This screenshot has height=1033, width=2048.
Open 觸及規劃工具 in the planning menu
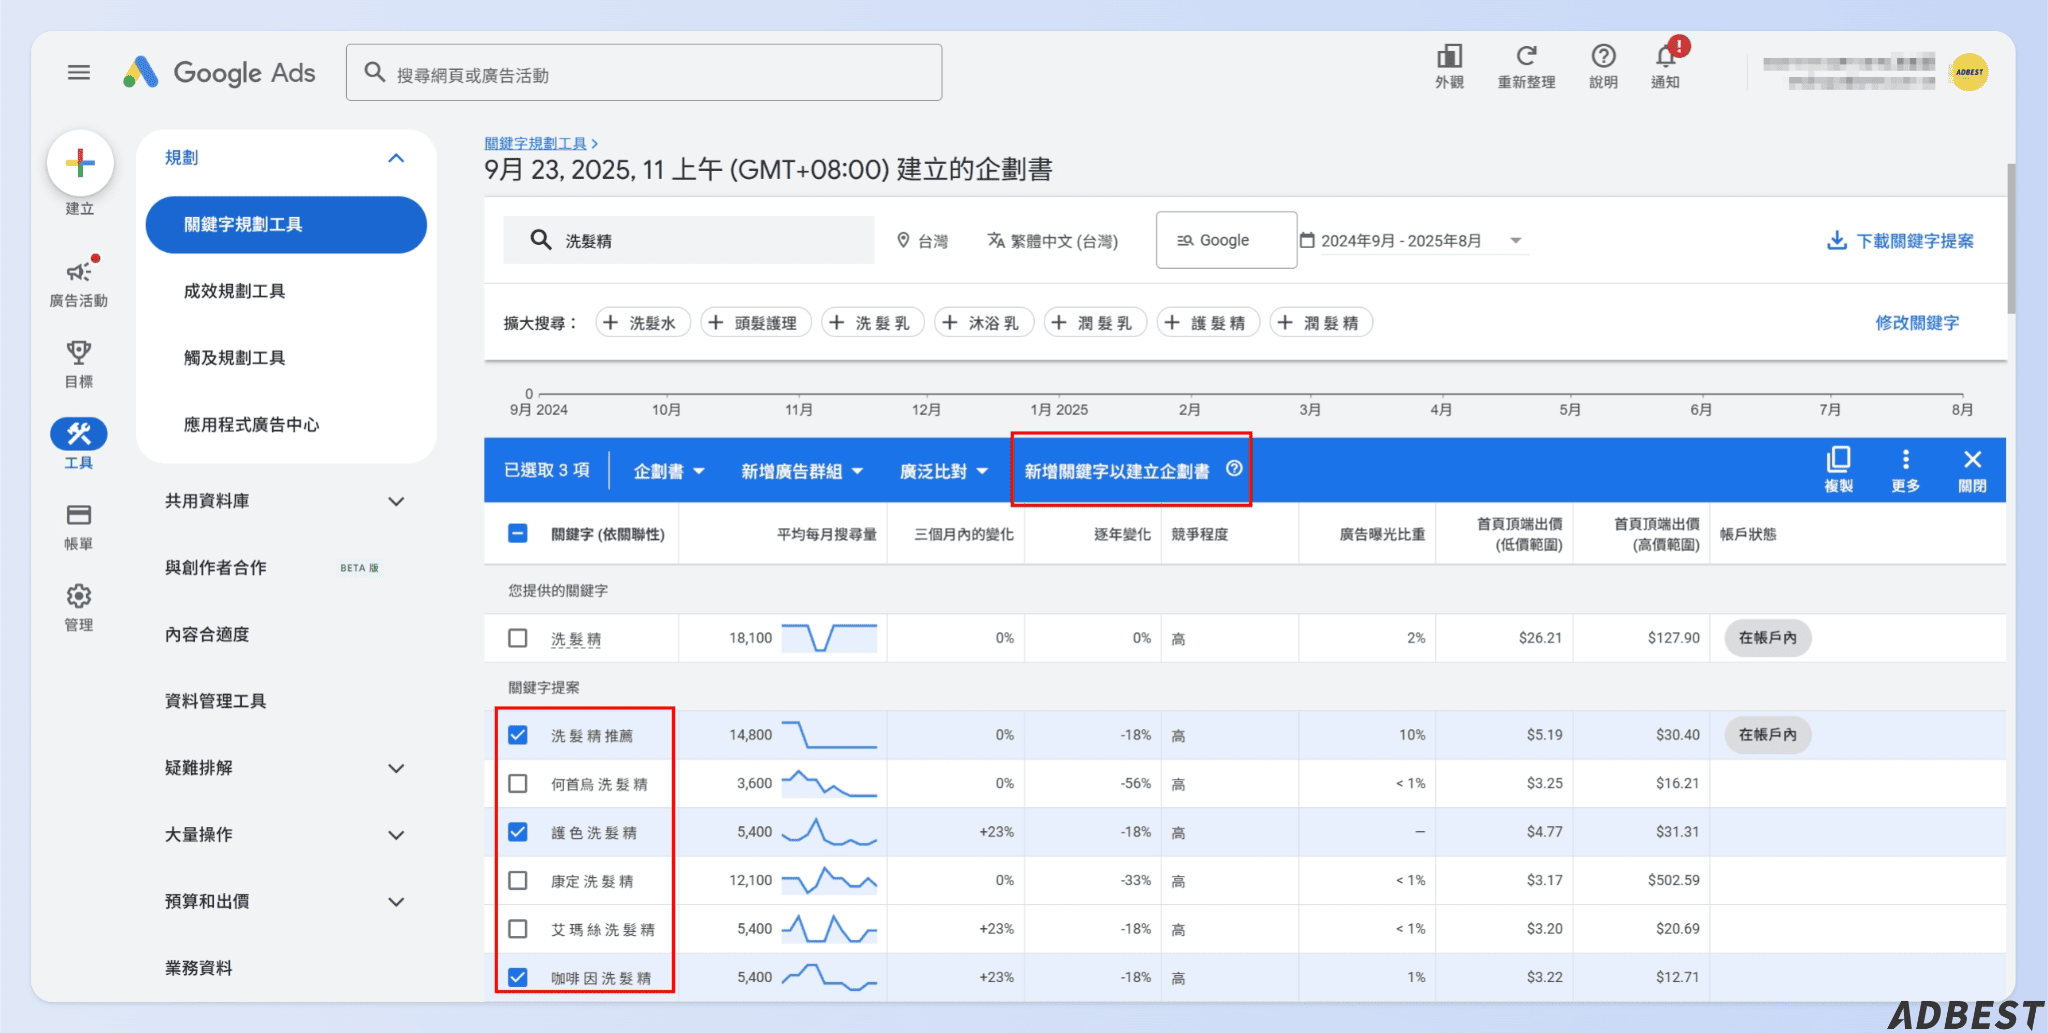click(235, 358)
